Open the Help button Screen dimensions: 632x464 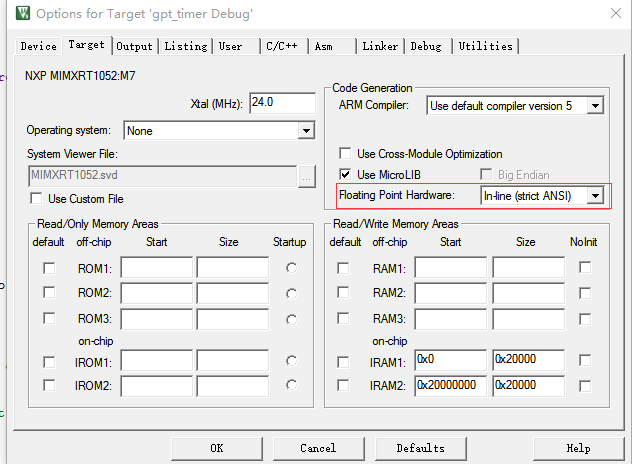tap(578, 448)
